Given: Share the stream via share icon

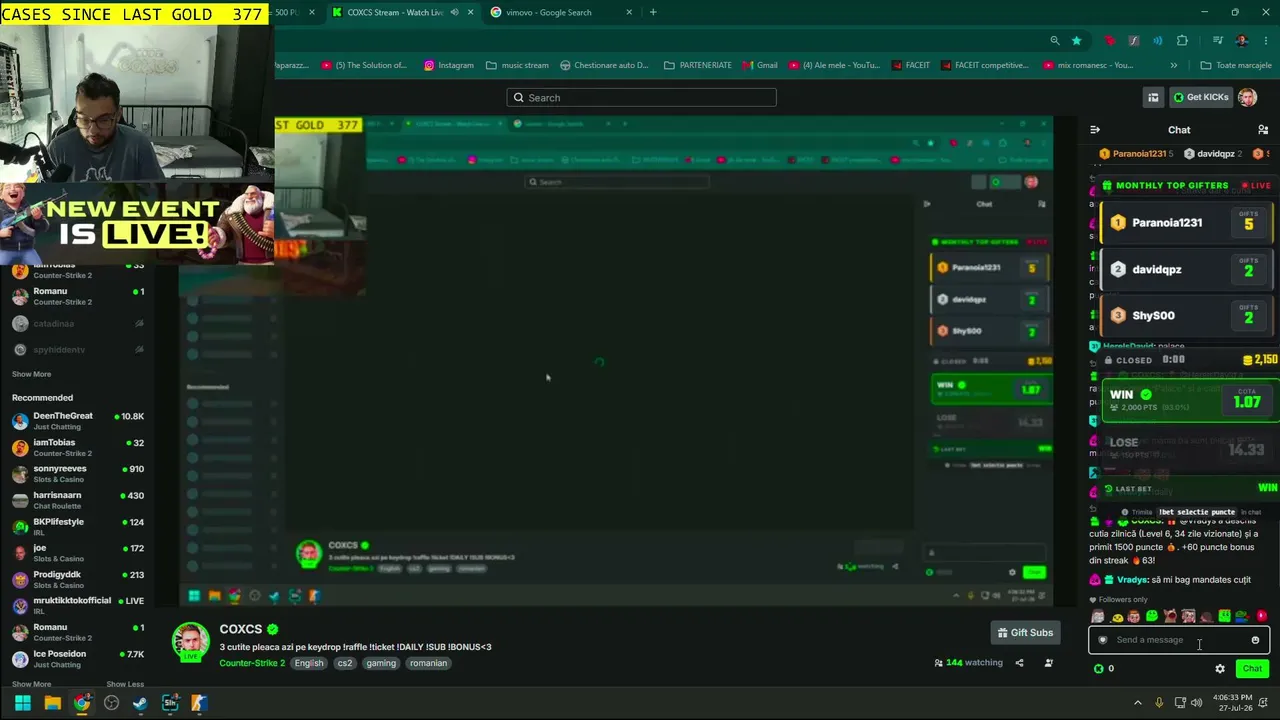Looking at the screenshot, I should pyautogui.click(x=1019, y=663).
